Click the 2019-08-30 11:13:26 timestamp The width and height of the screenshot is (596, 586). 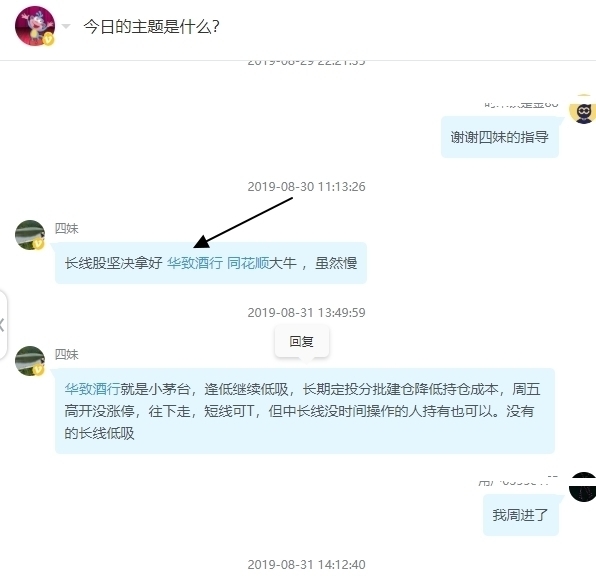tap(306, 187)
